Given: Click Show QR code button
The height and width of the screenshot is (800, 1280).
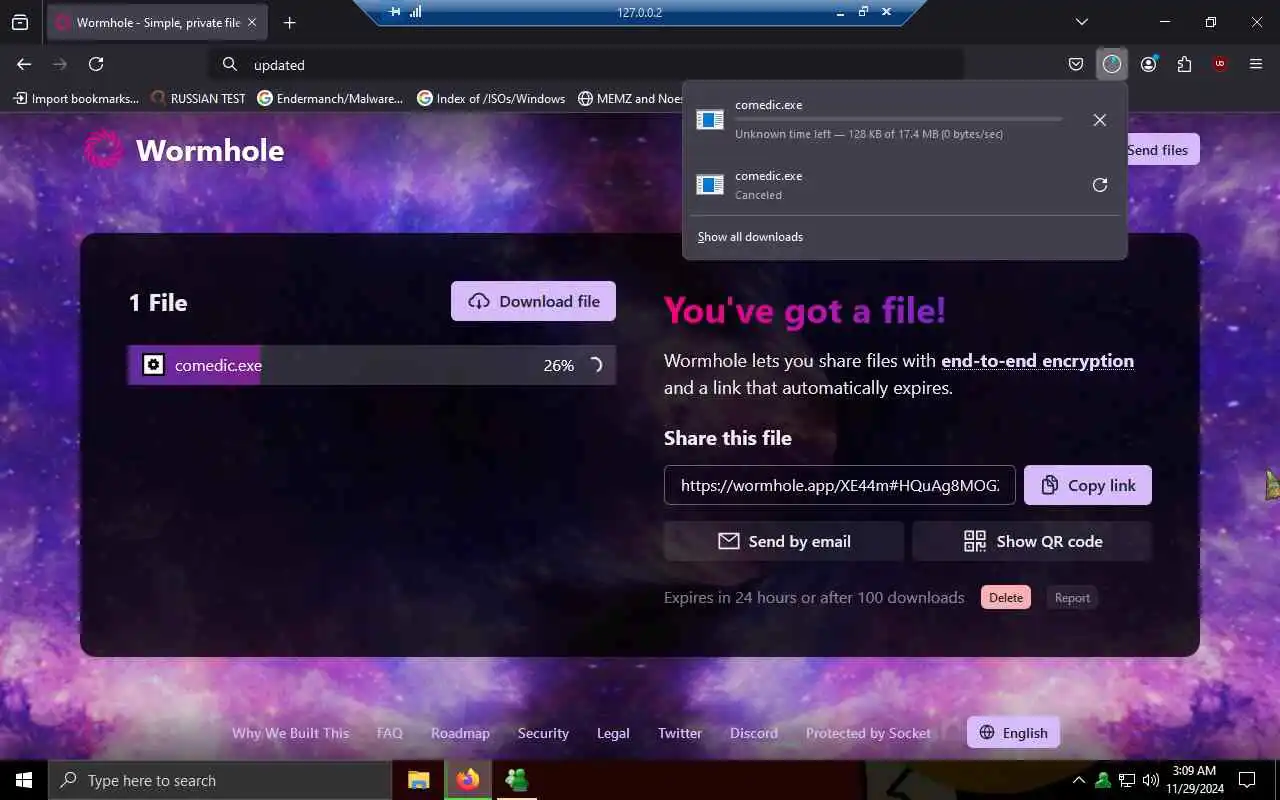Looking at the screenshot, I should [x=1032, y=541].
